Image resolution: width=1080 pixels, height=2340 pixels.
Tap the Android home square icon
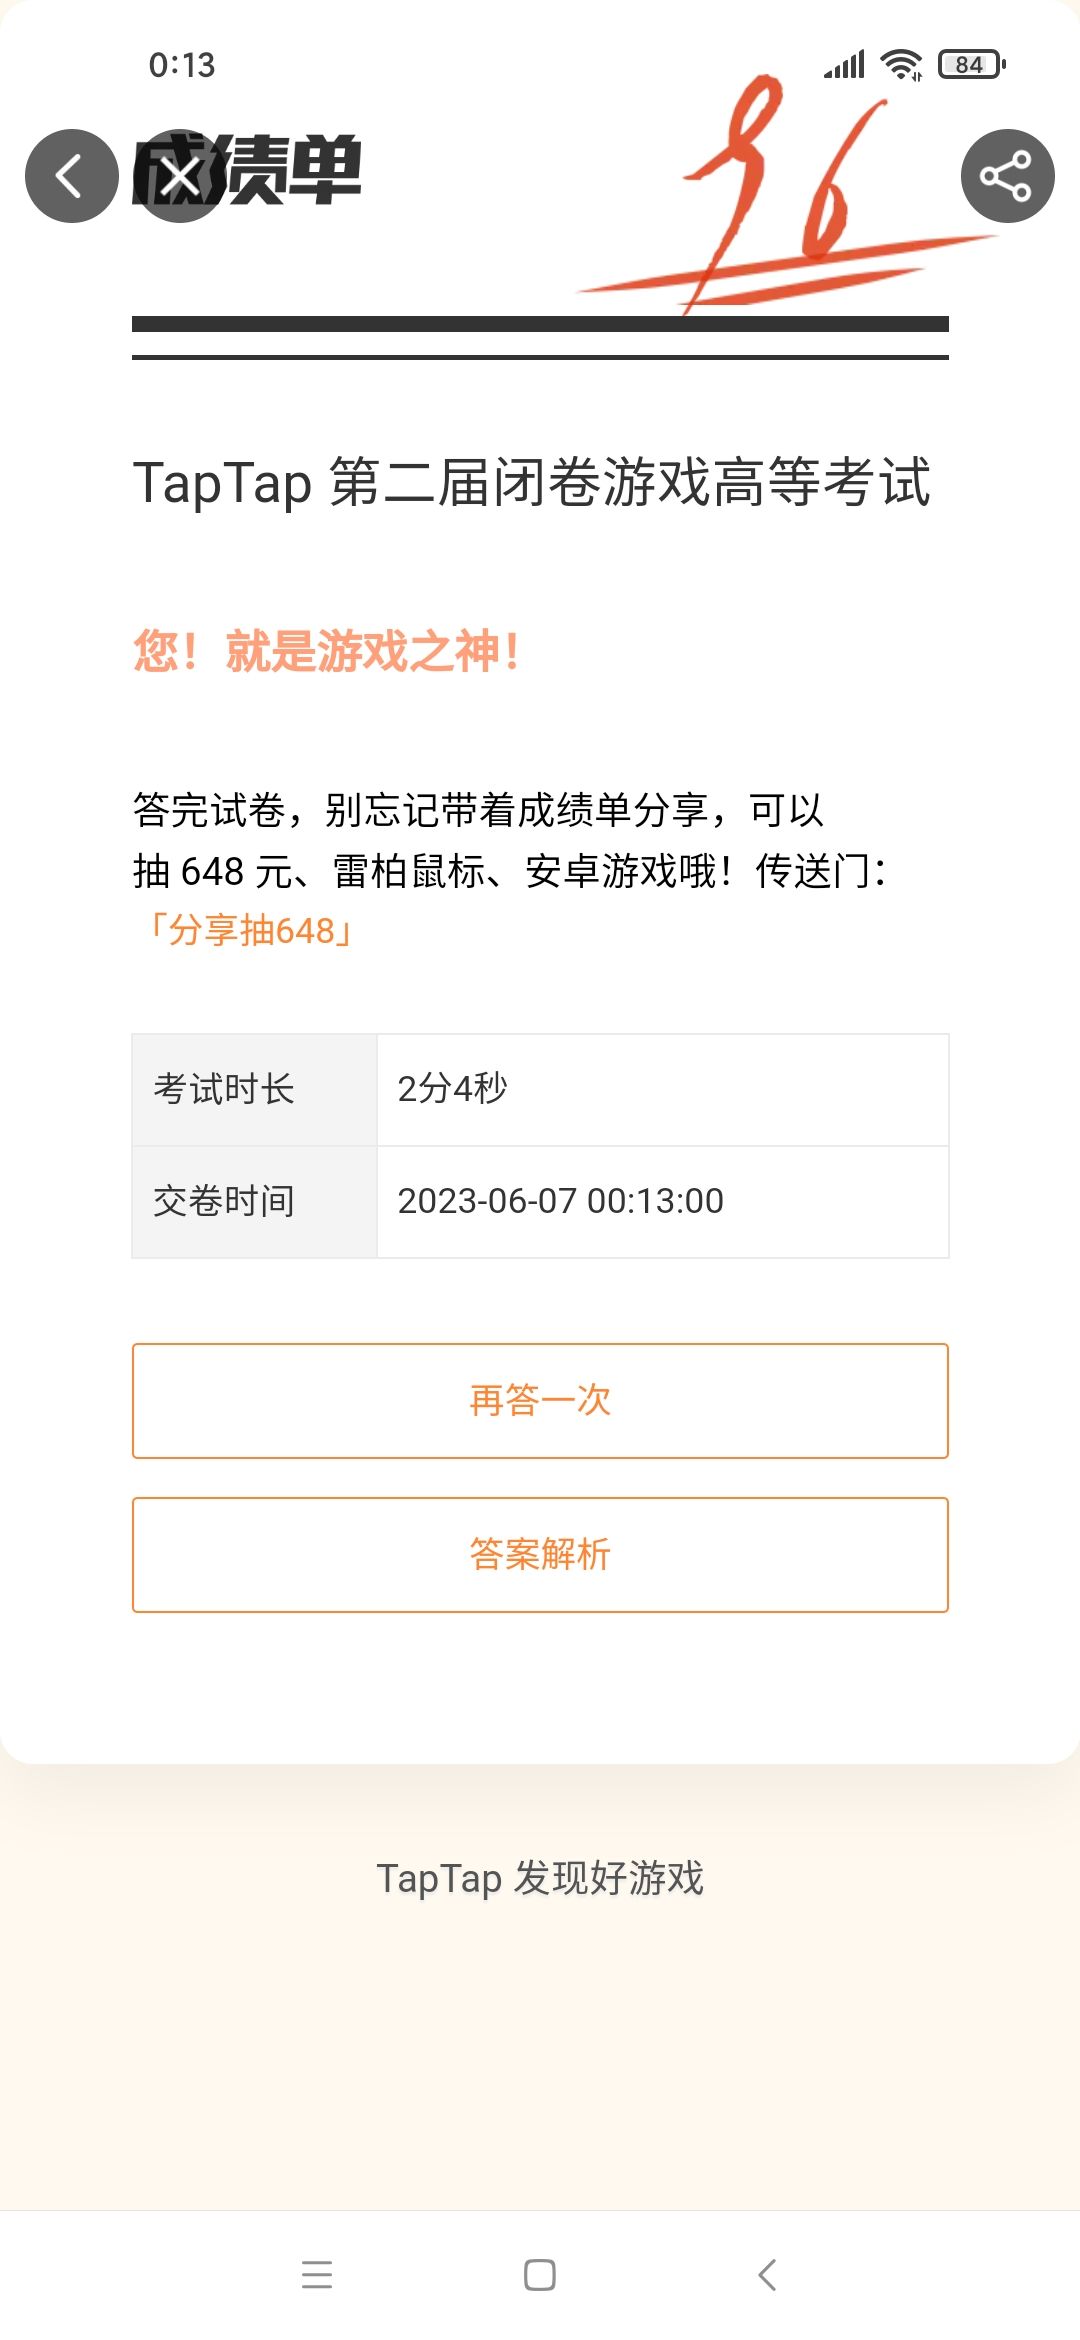540,2274
